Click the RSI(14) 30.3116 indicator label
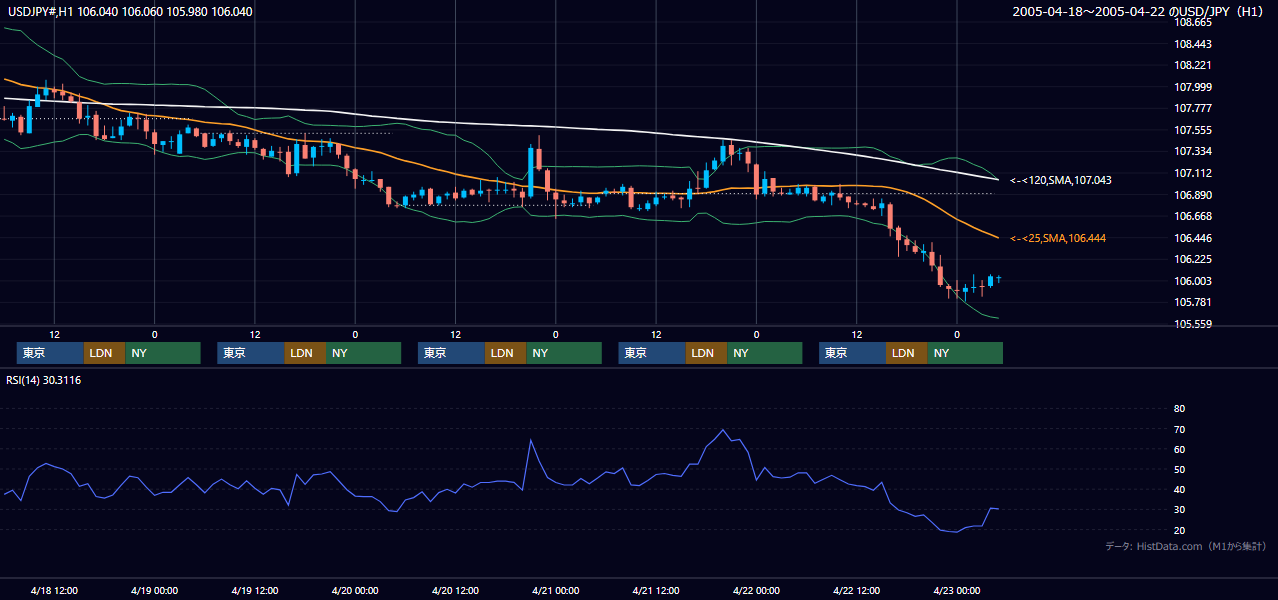This screenshot has height=600, width=1278. tap(45, 380)
